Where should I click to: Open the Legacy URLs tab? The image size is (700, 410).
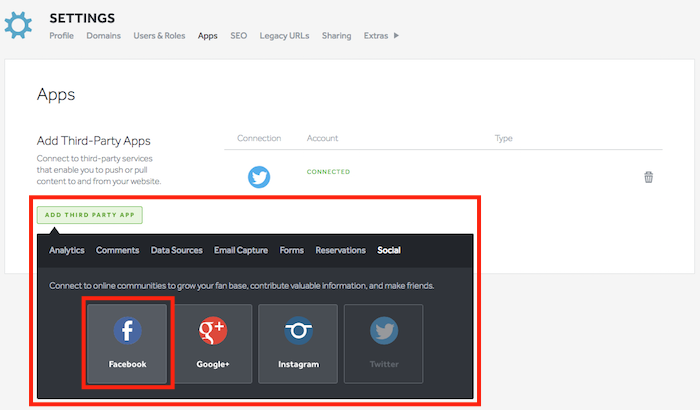(284, 36)
